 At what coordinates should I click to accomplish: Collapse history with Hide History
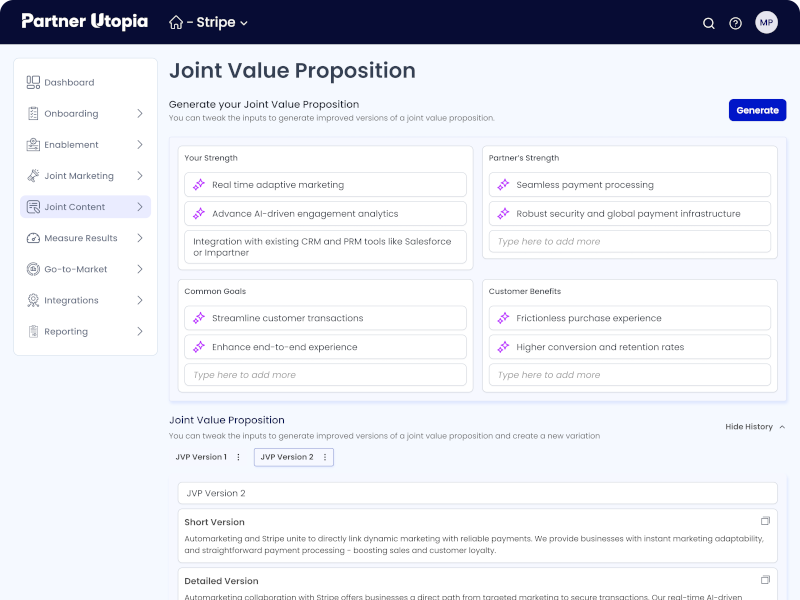(755, 427)
